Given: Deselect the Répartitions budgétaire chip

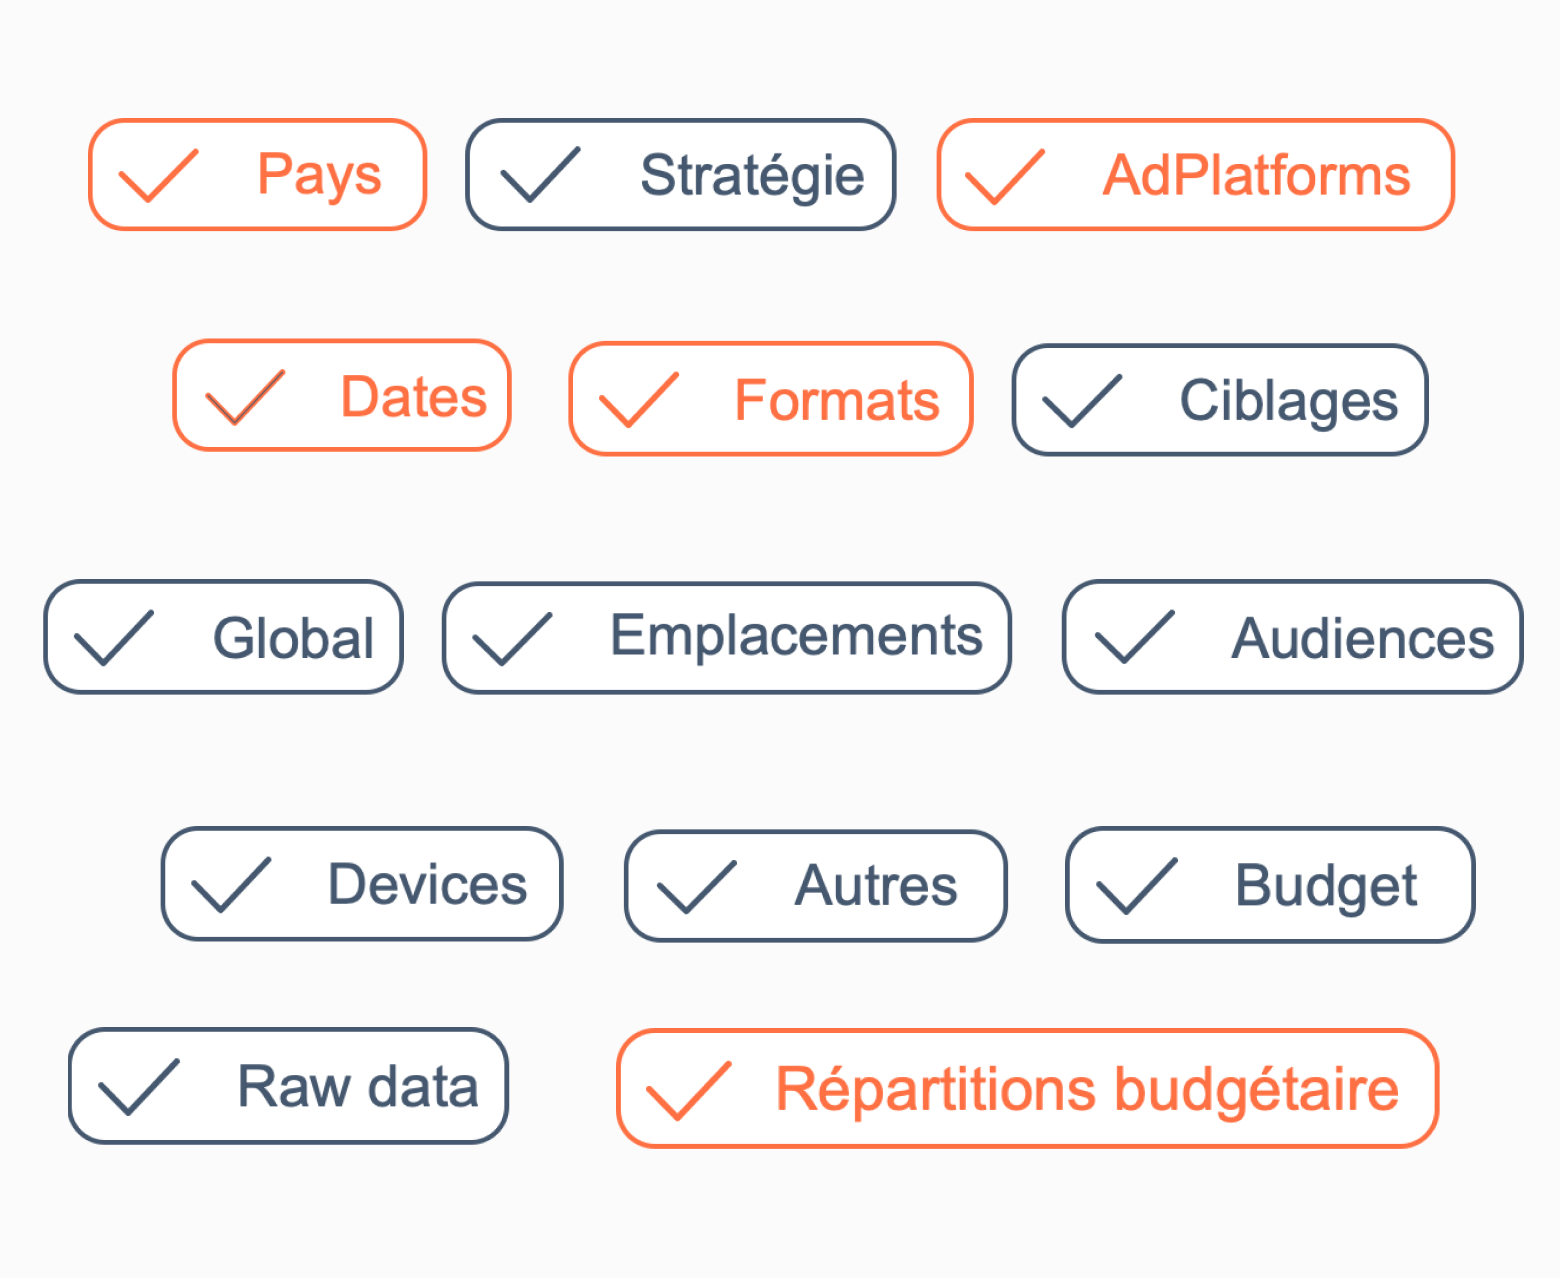Looking at the screenshot, I should click(x=1027, y=1088).
